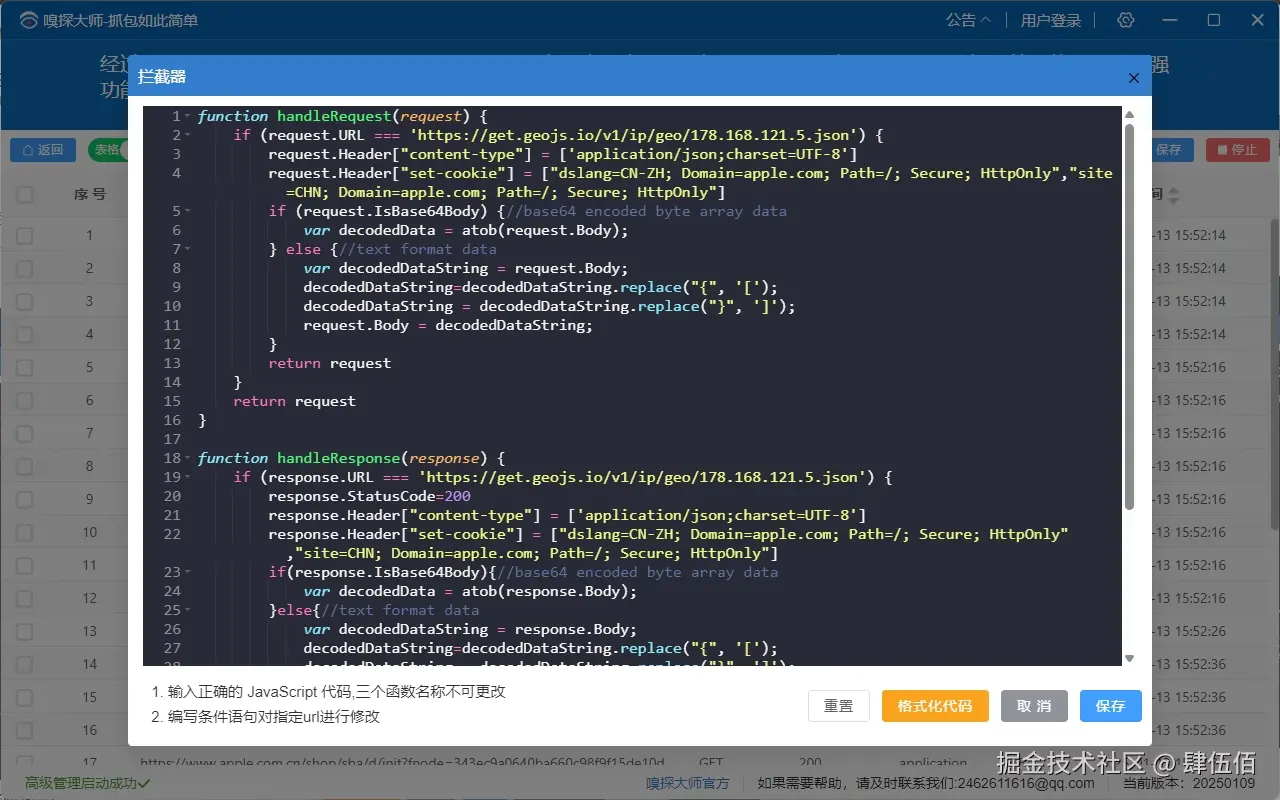This screenshot has height=800, width=1280.
Task: Expand the 公告 dropdown in title bar
Action: click(969, 20)
